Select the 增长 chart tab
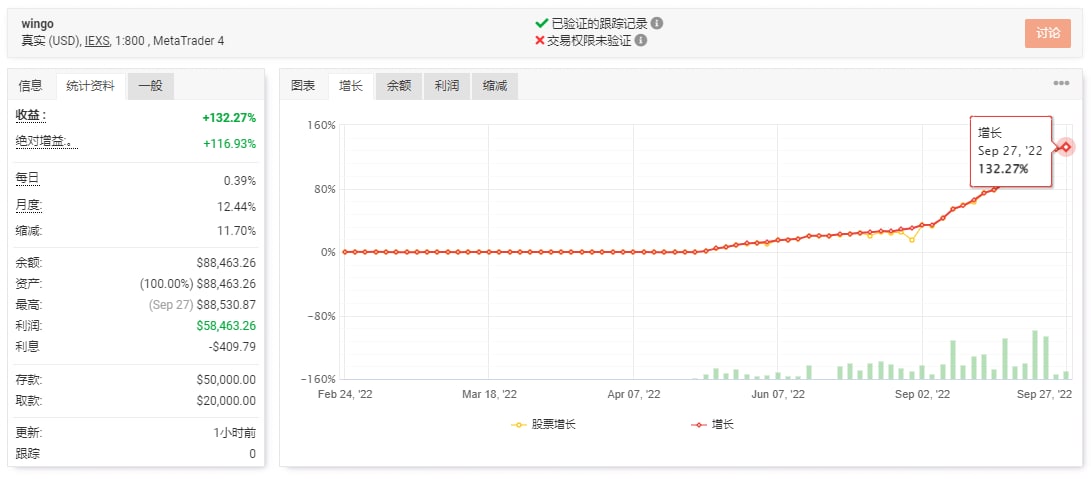1091x479 pixels. click(351, 86)
